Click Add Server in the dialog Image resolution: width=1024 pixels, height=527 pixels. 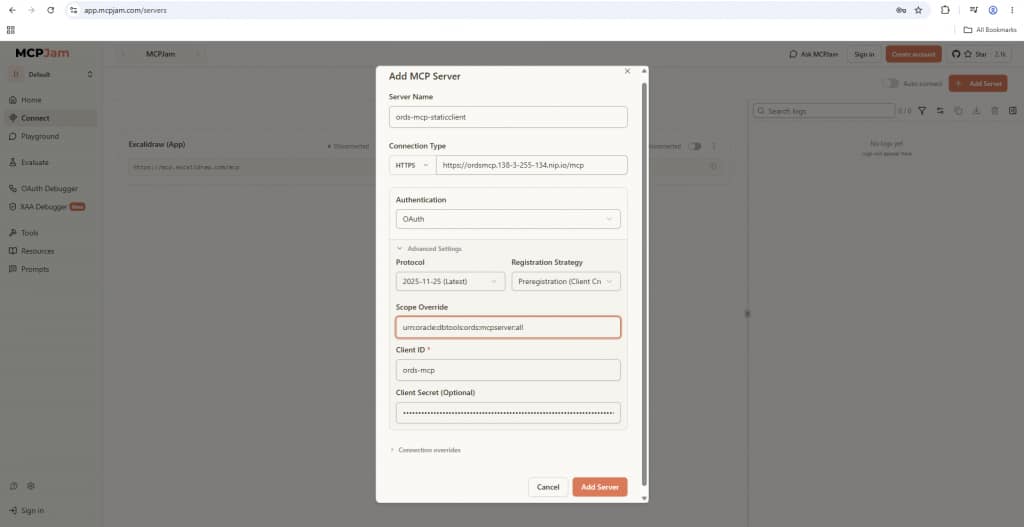(x=600, y=487)
